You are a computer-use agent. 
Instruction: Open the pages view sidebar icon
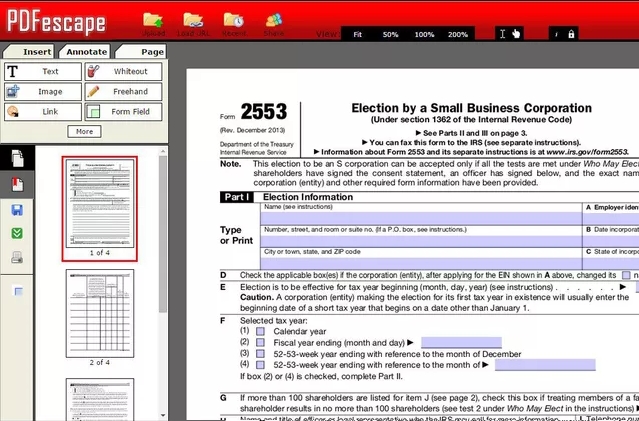[x=17, y=159]
